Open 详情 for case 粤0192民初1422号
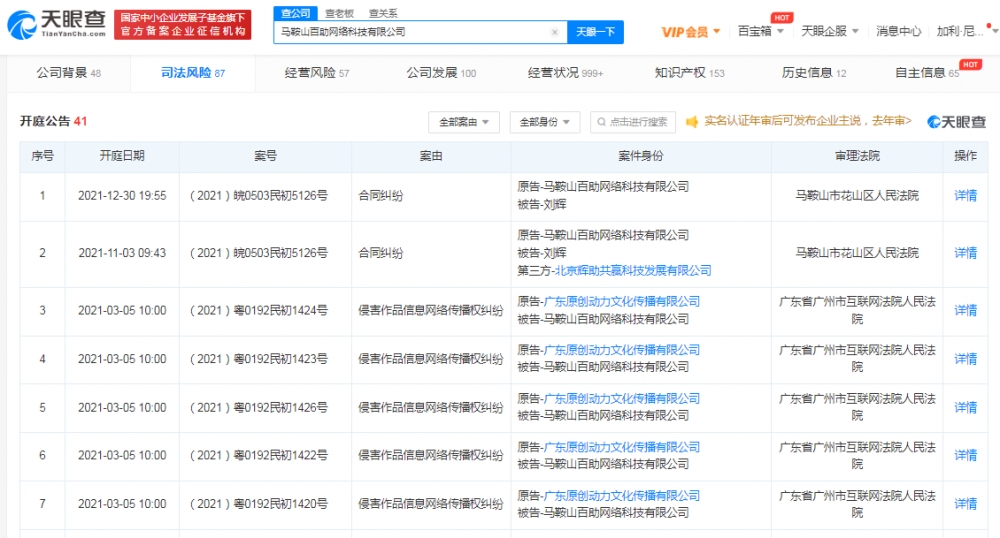 [x=965, y=455]
